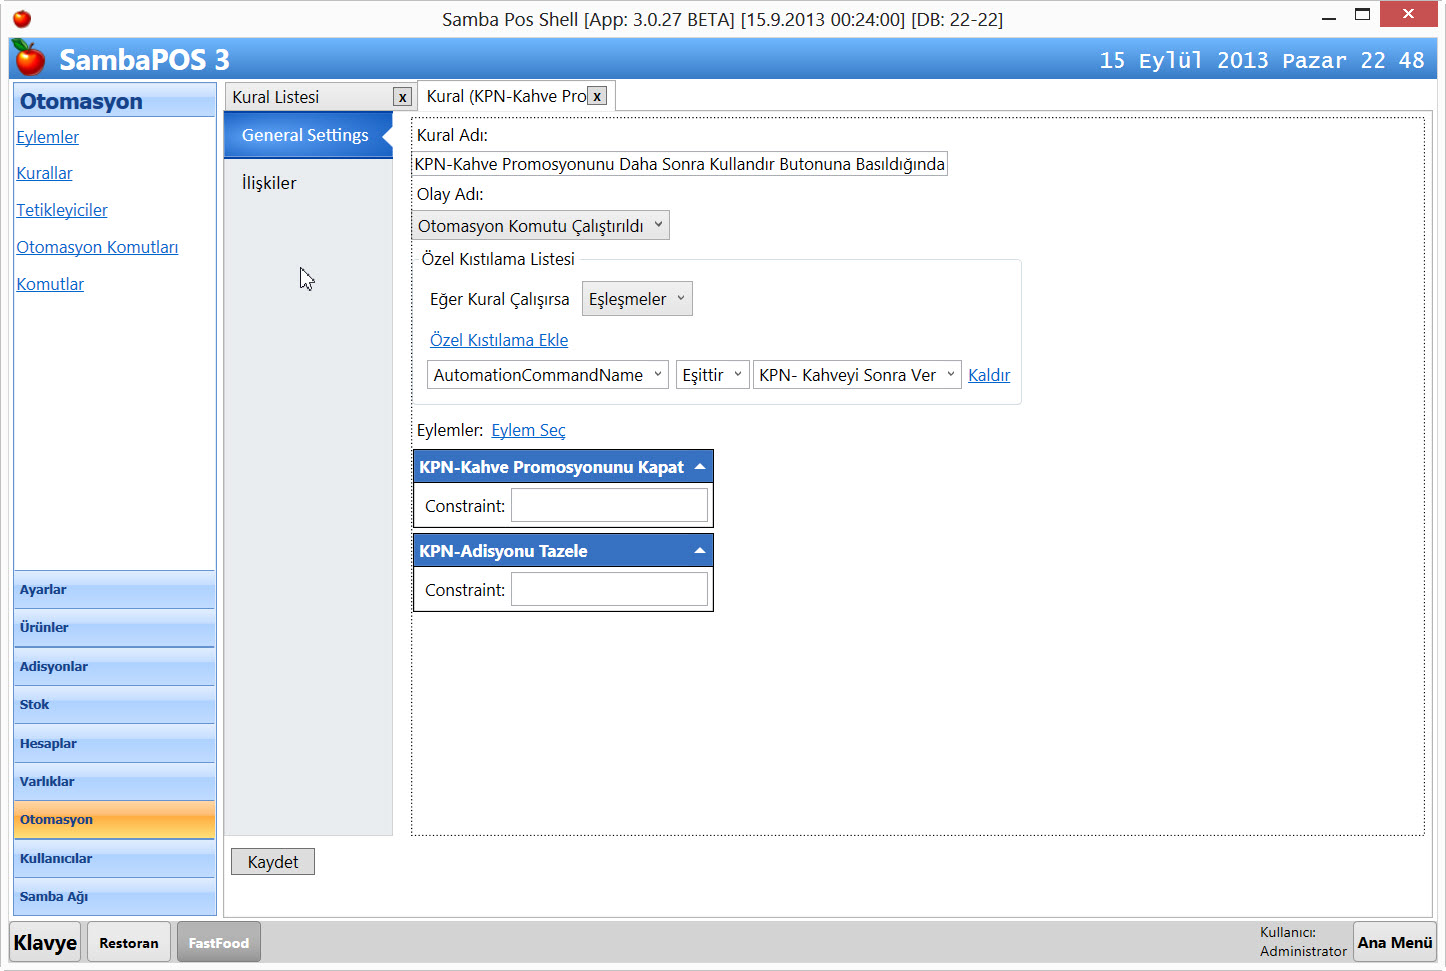The height and width of the screenshot is (971, 1446).
Task: Close the Kural KPN-Kahve tab
Action: [x=597, y=96]
